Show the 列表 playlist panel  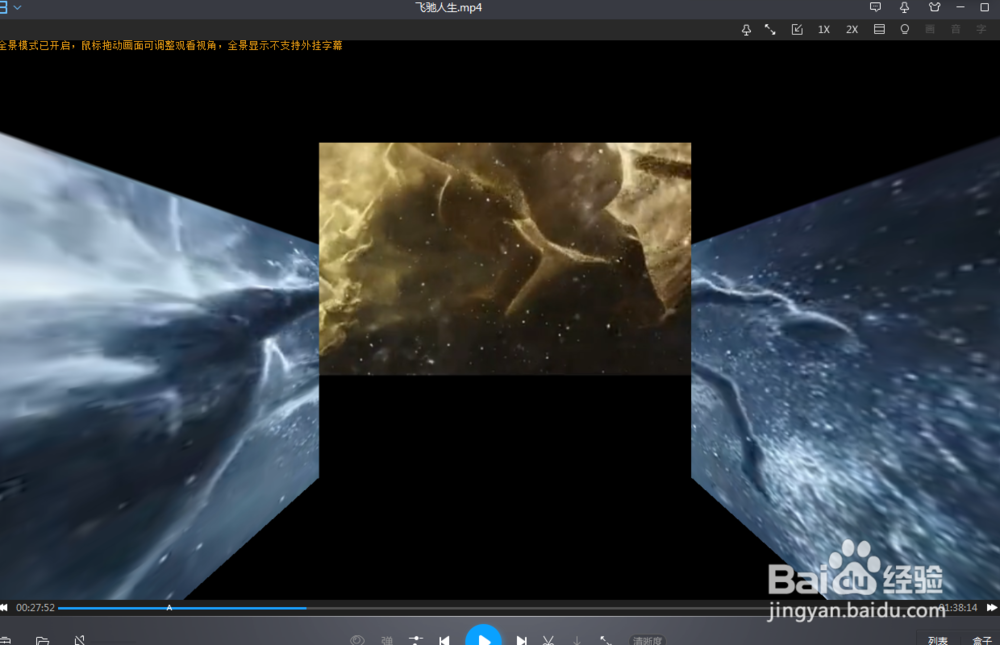pyautogui.click(x=938, y=640)
